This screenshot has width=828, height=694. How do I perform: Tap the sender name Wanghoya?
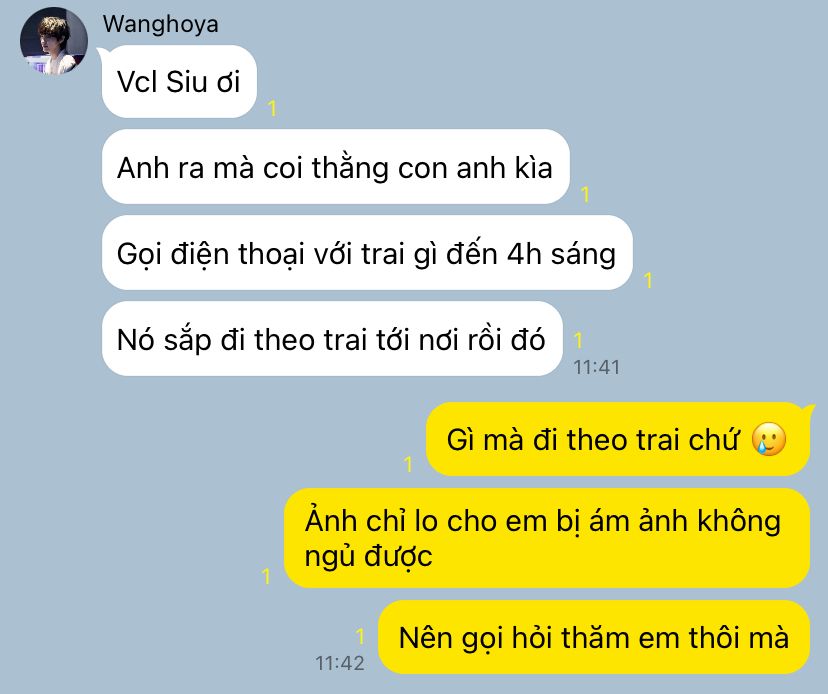click(161, 24)
